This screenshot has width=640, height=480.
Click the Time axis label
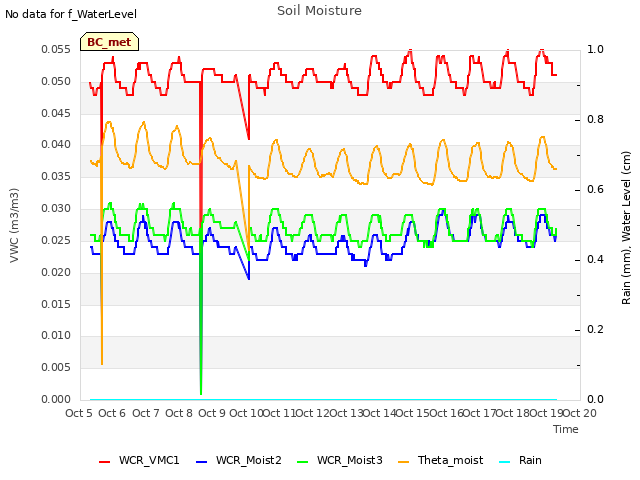click(566, 429)
